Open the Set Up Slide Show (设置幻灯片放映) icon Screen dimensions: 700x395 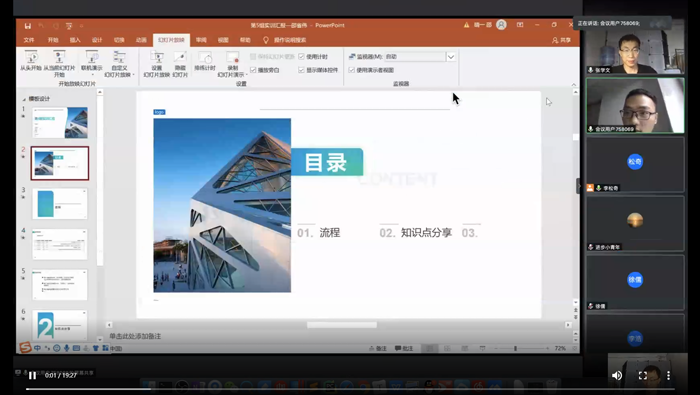(x=157, y=63)
